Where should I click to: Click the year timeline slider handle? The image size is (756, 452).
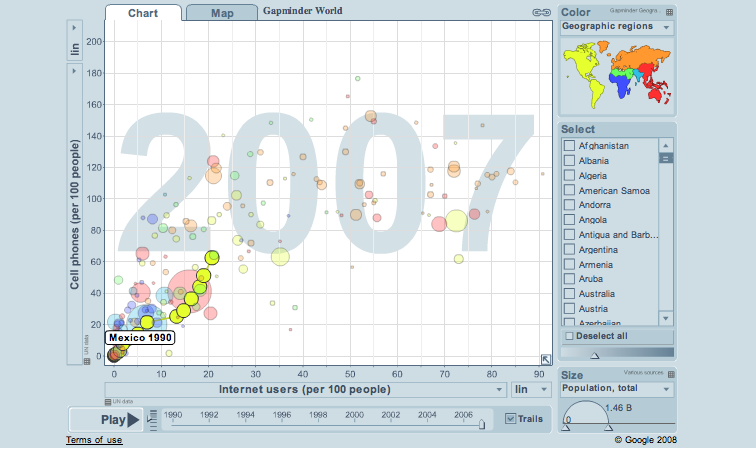(x=482, y=424)
